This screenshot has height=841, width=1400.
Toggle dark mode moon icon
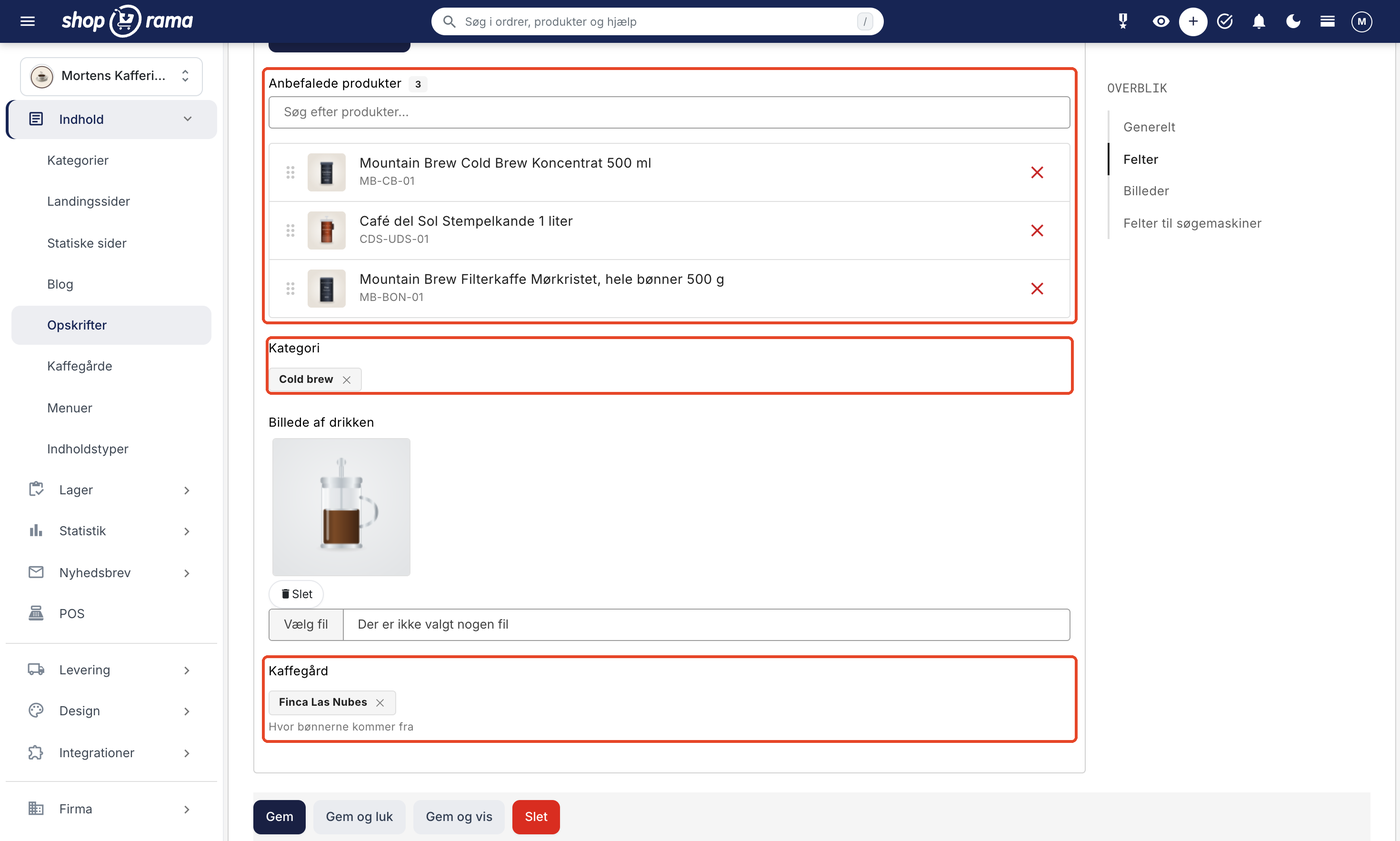pos(1293,21)
